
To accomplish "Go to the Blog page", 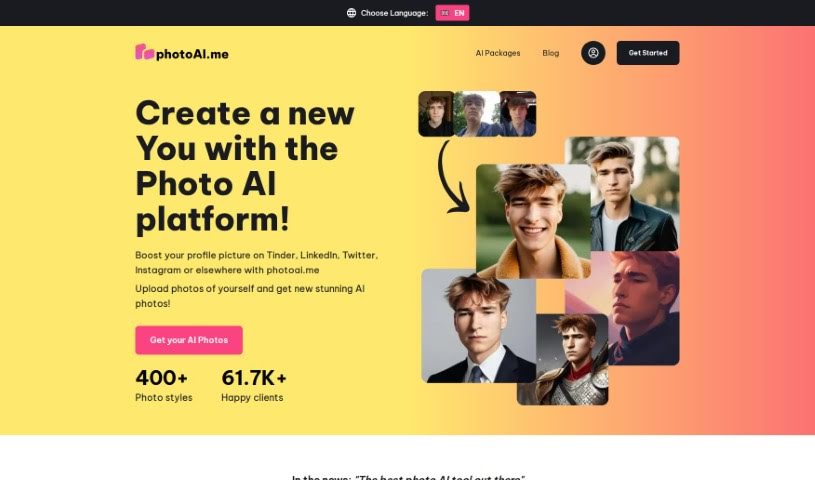I will click(x=550, y=53).
